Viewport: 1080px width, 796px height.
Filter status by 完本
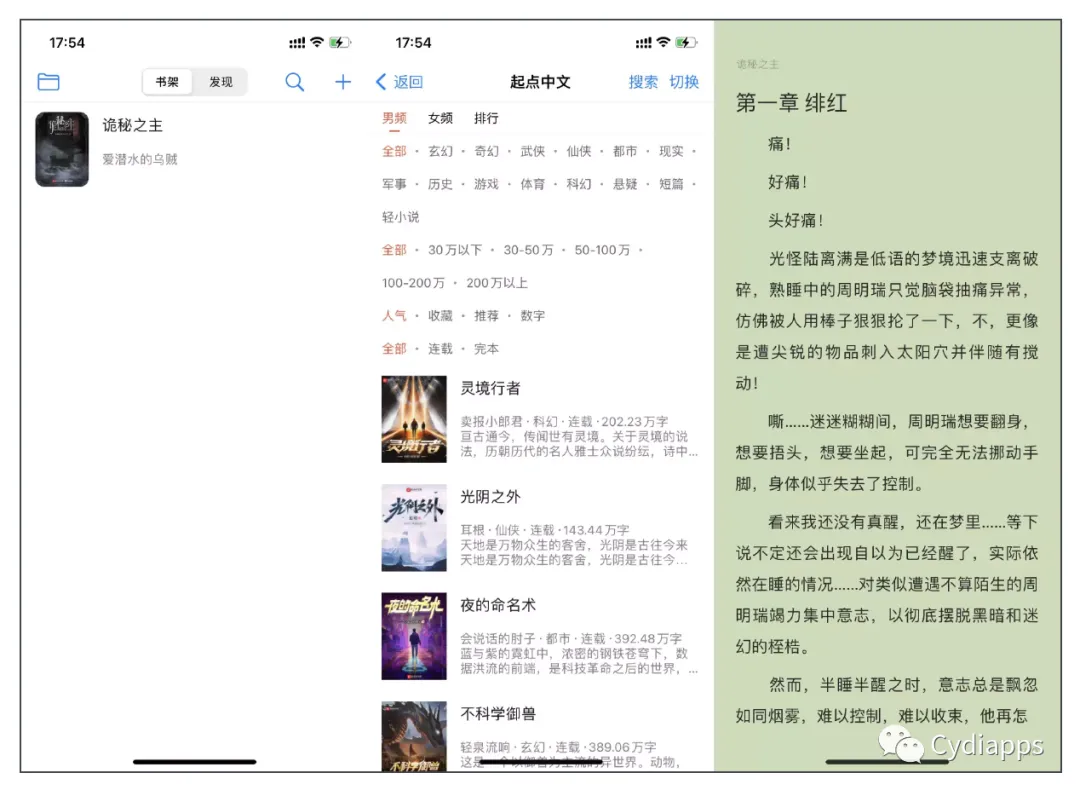tap(486, 348)
